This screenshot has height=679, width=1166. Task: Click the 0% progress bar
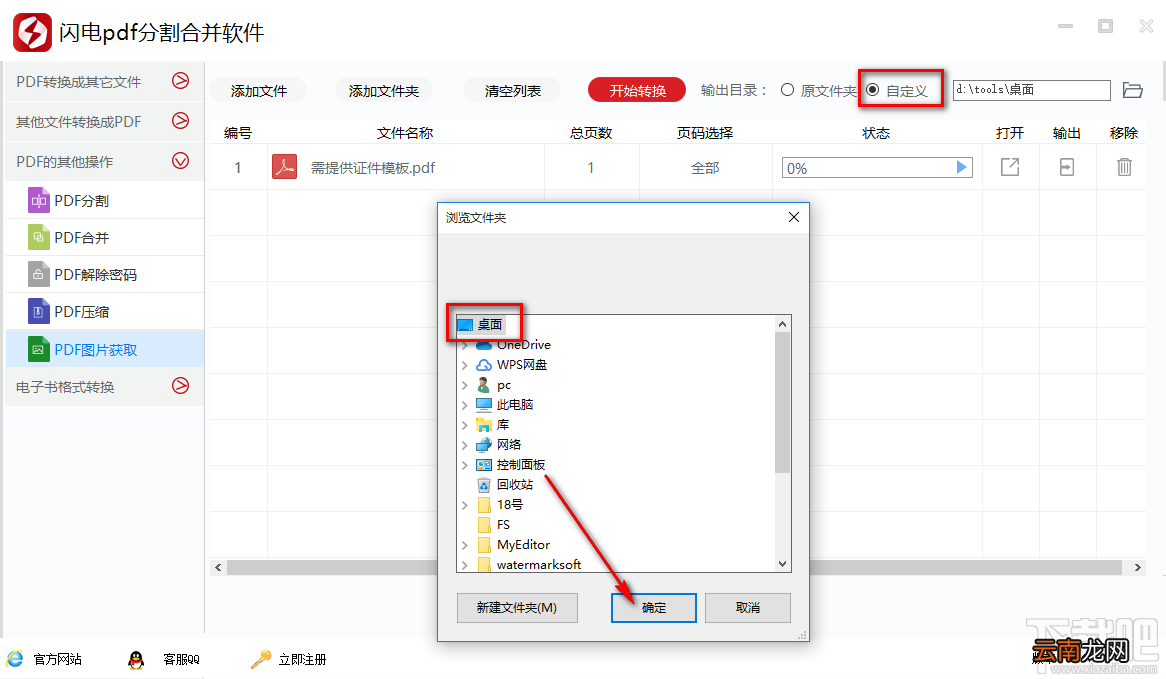877,168
